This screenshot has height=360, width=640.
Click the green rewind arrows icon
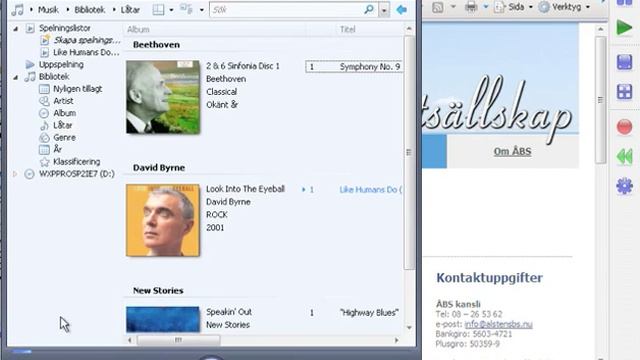point(624,157)
